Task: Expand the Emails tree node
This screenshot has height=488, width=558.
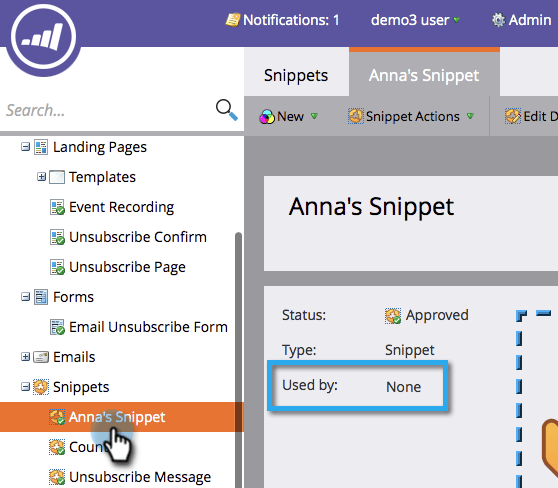Action: point(25,357)
